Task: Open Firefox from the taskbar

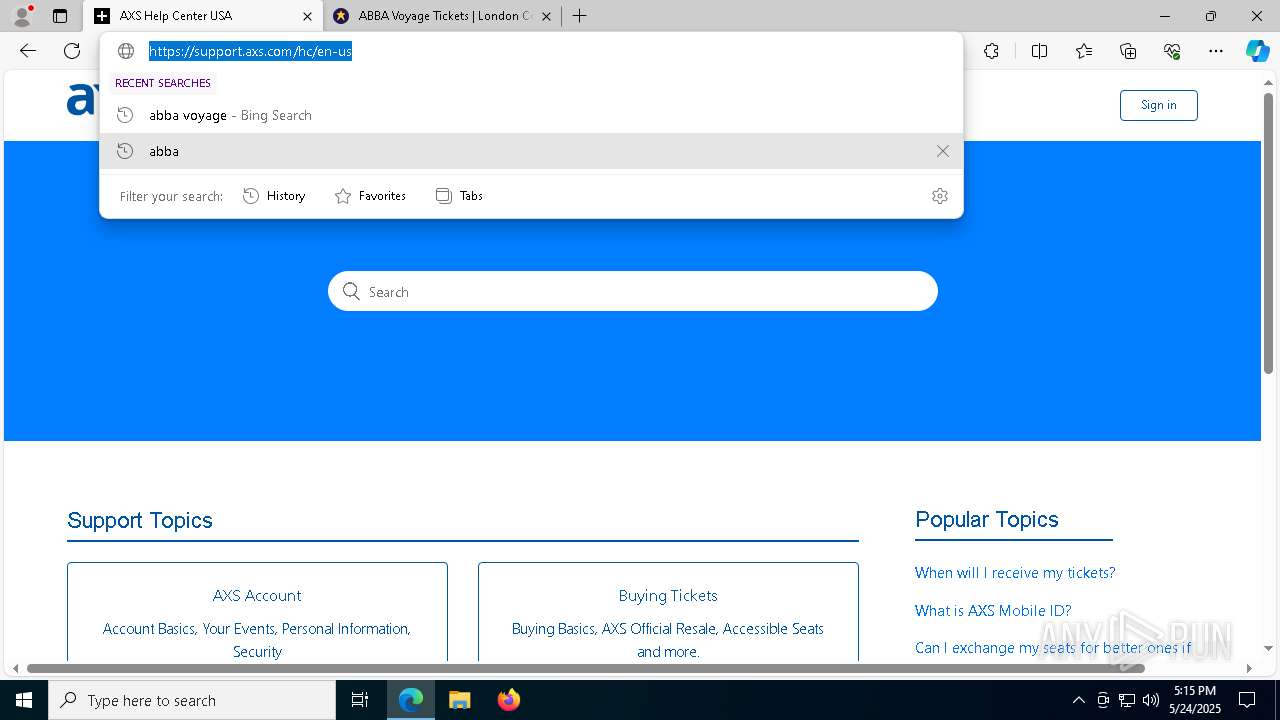Action: coord(508,700)
